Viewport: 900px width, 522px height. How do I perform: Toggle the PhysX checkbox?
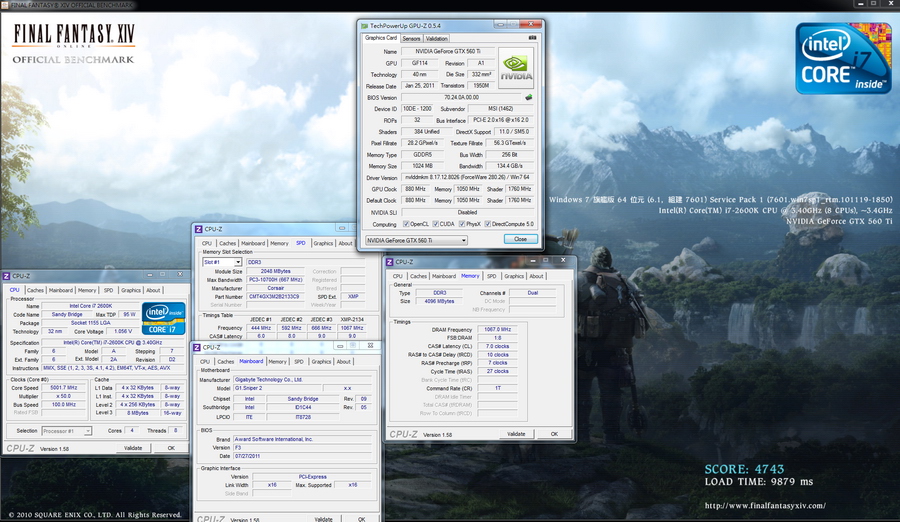(462, 224)
